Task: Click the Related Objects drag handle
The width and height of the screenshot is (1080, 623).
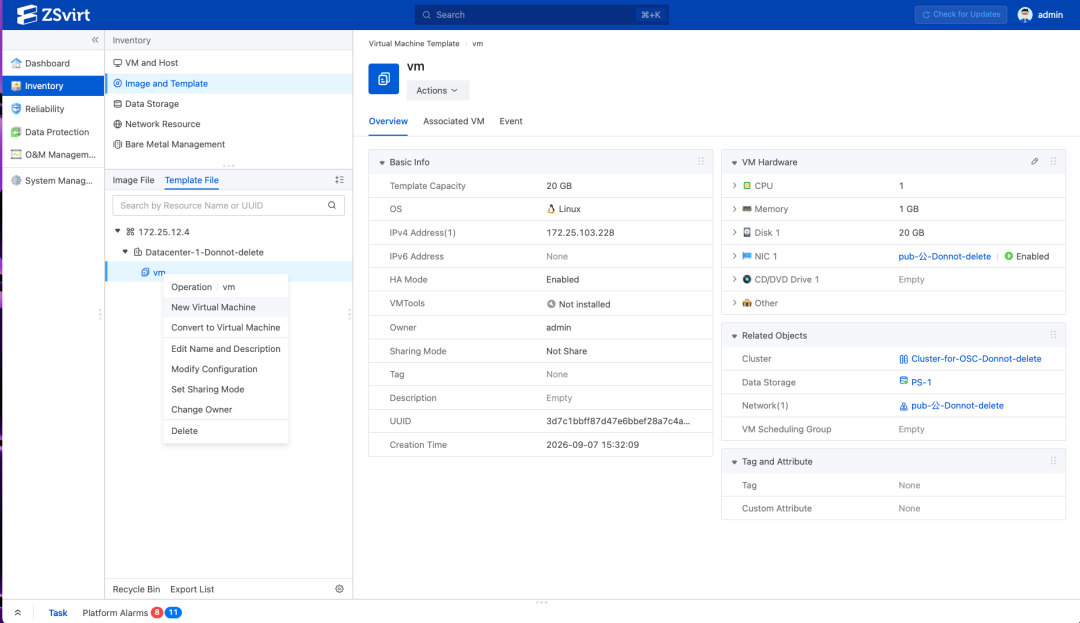Action: (x=1053, y=335)
